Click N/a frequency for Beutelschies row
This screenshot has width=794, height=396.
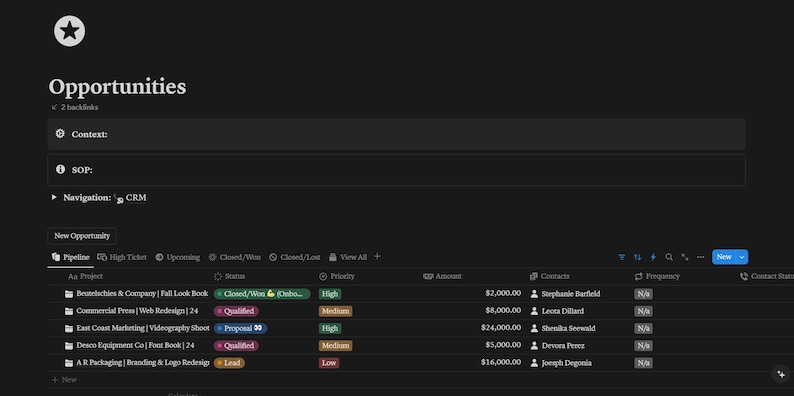point(643,294)
